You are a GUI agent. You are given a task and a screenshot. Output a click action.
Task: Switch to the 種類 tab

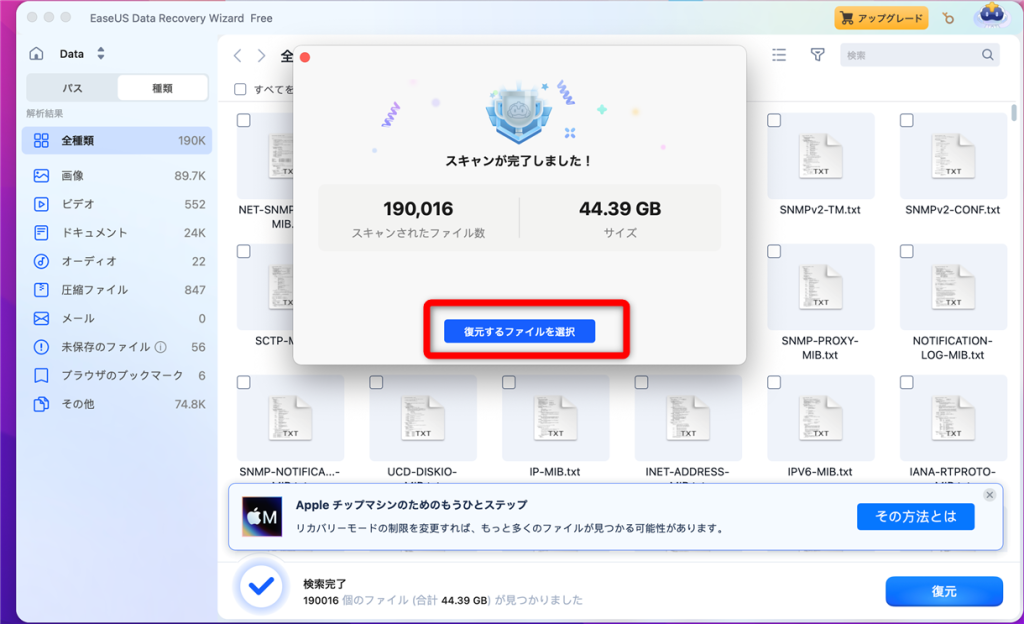point(162,88)
